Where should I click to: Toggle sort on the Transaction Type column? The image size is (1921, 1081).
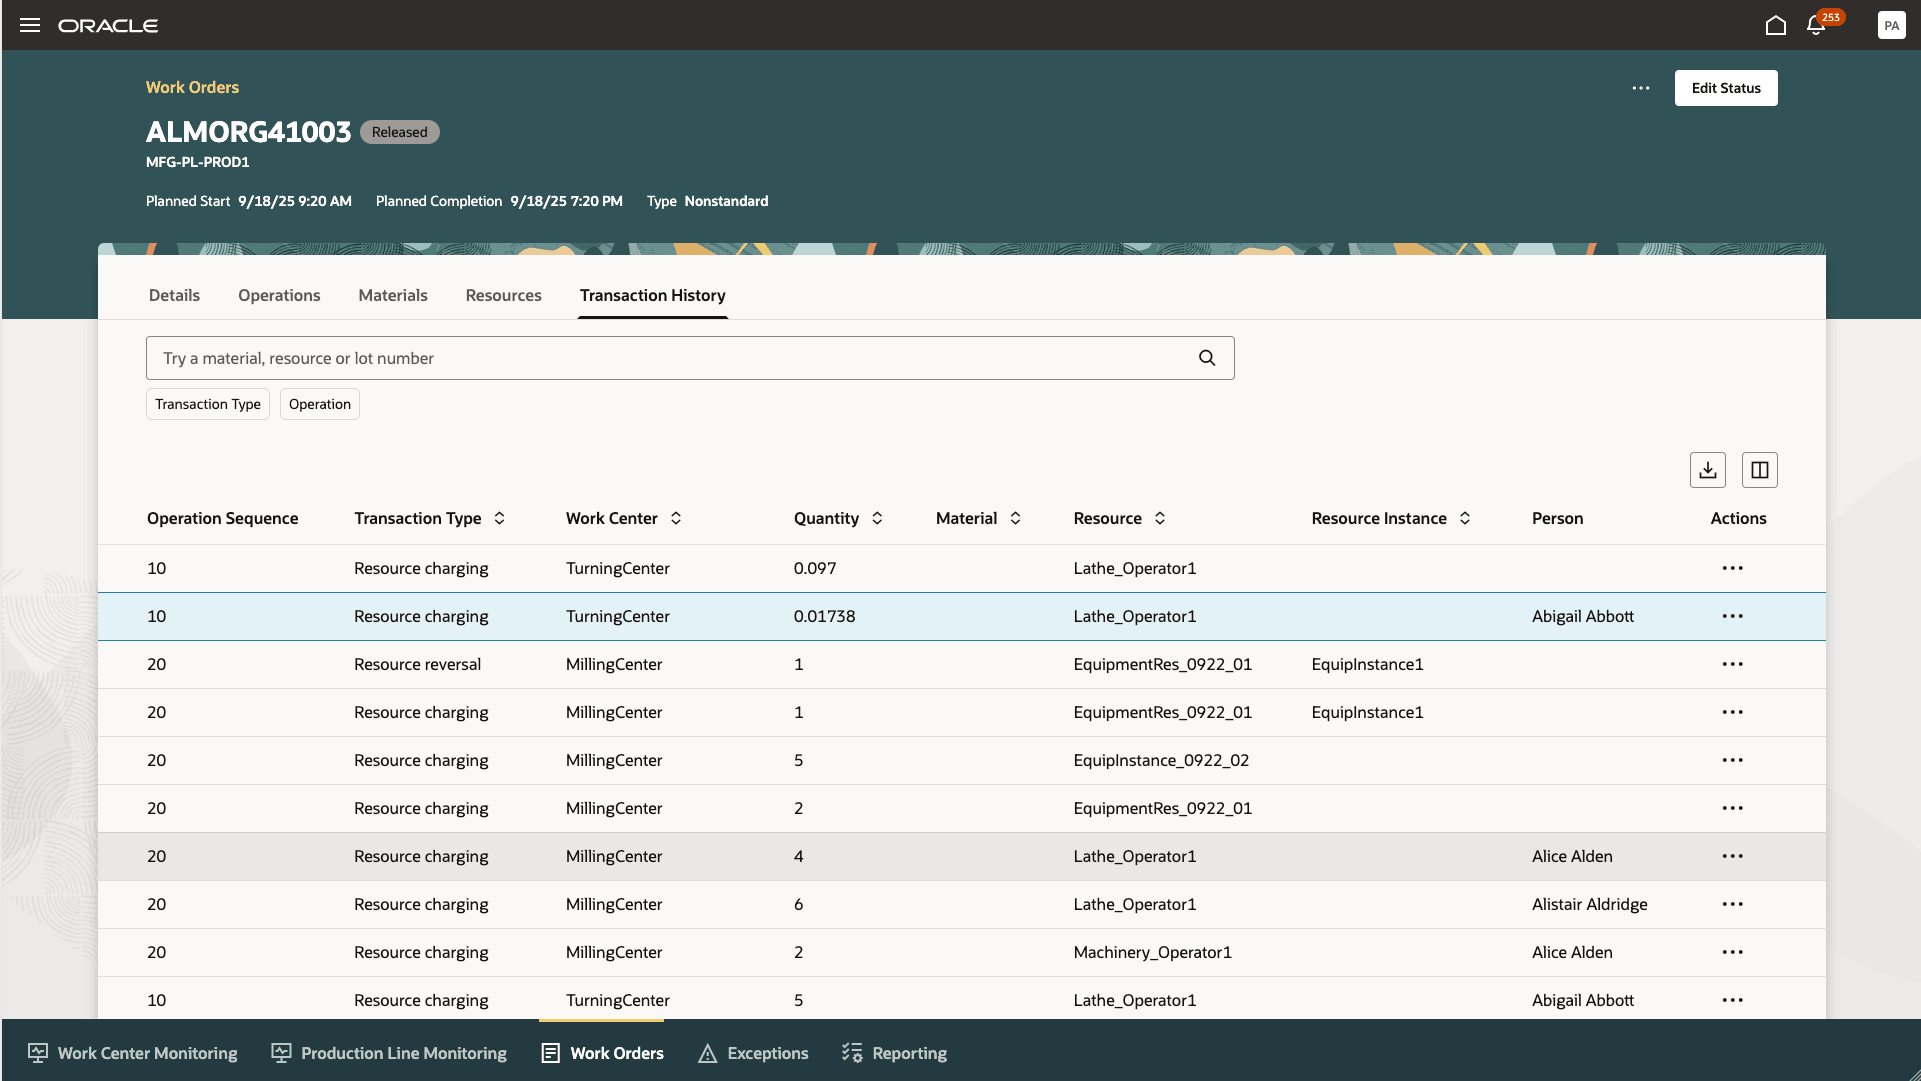tap(498, 518)
